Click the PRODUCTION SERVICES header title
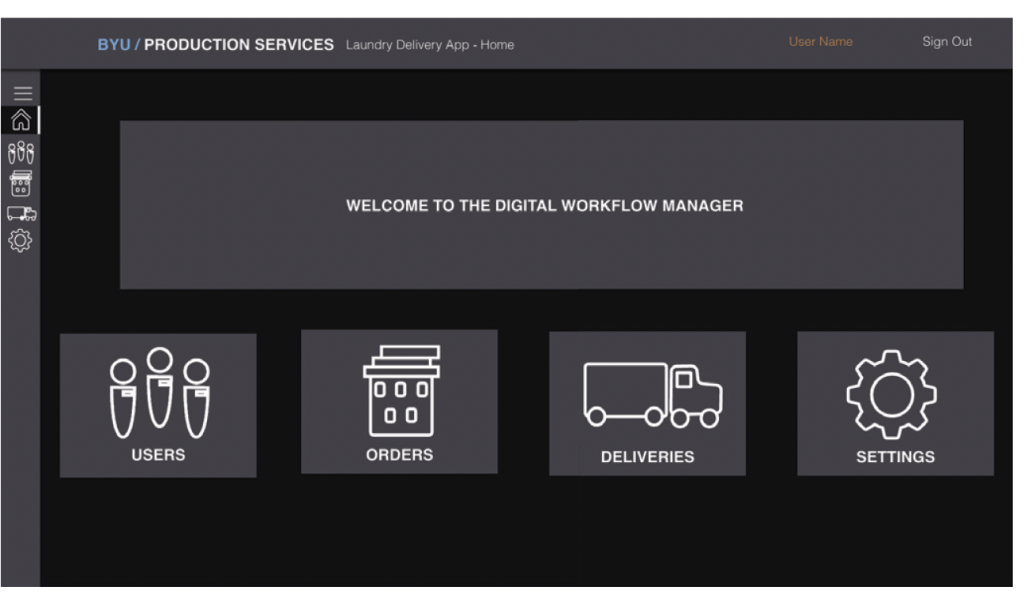This screenshot has height=613, width=1024. [239, 45]
